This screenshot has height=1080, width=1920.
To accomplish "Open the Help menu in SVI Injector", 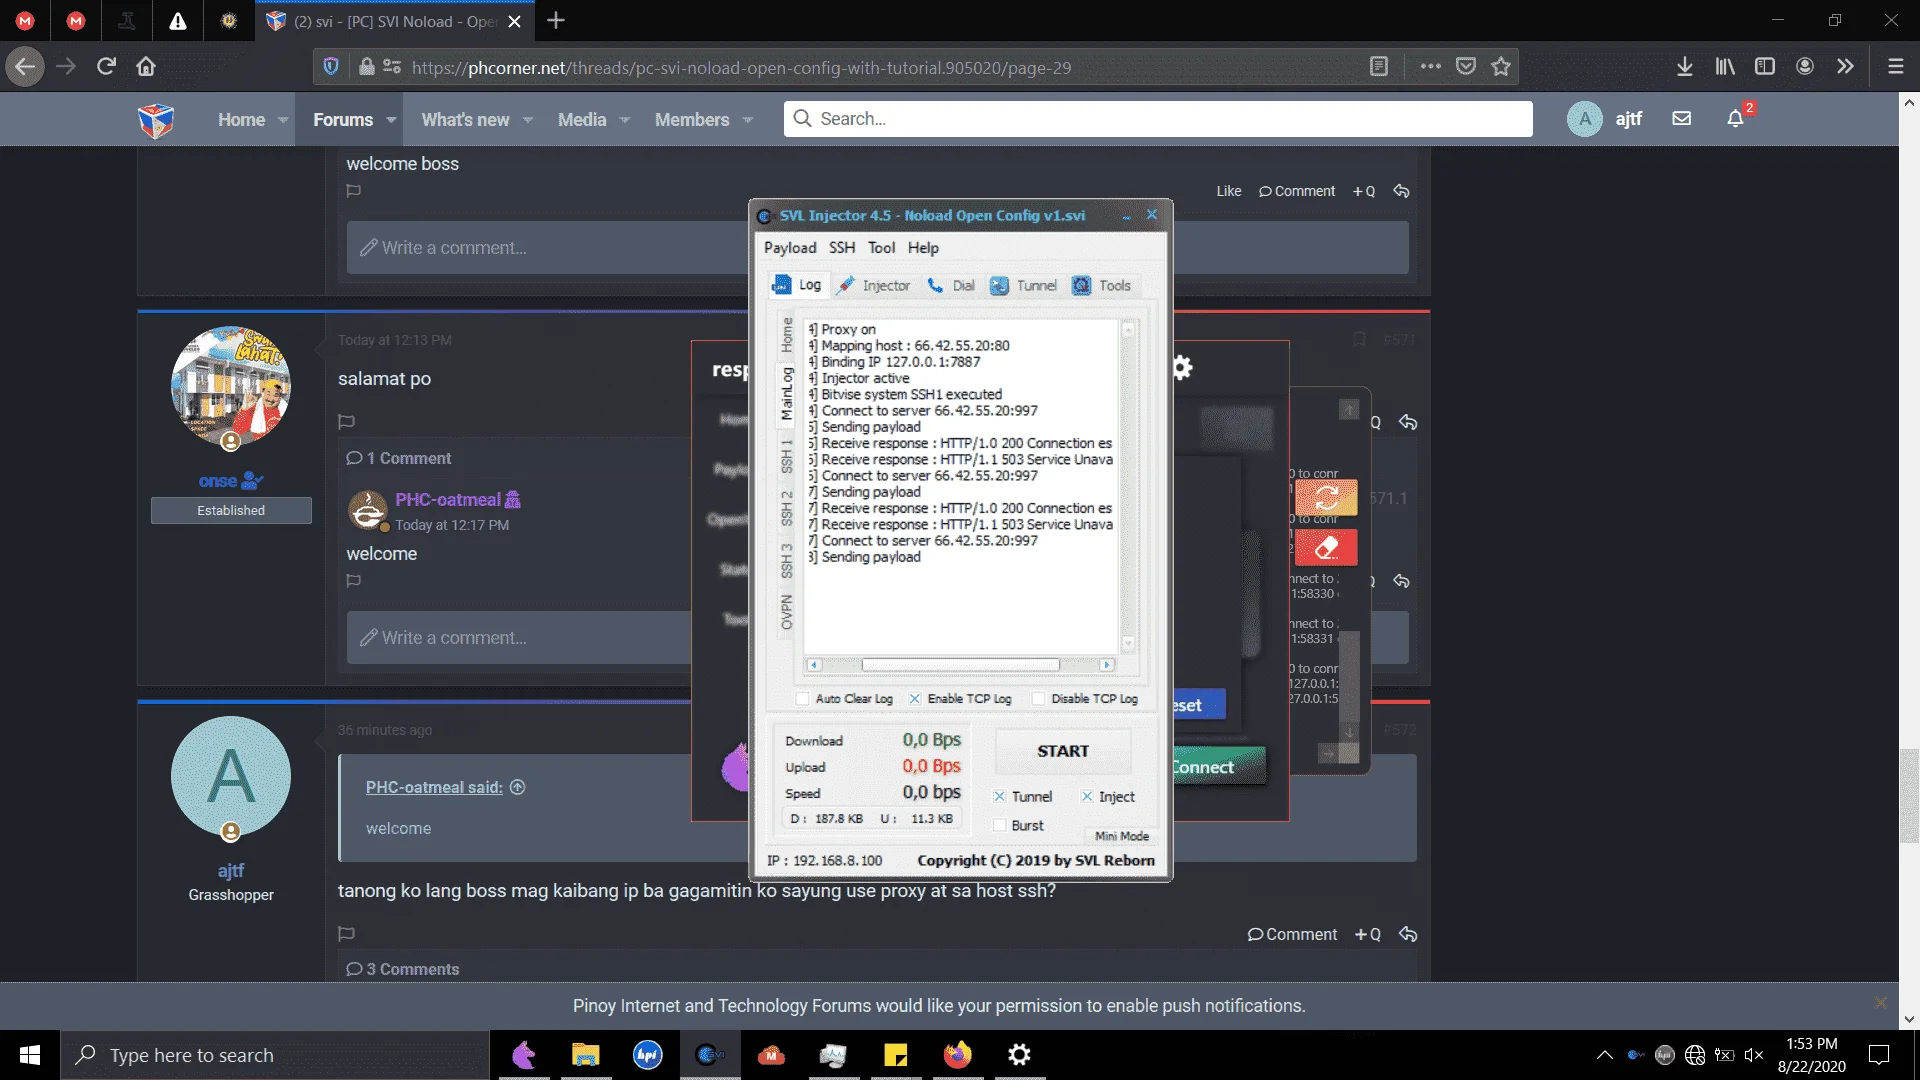I will pyautogui.click(x=923, y=248).
